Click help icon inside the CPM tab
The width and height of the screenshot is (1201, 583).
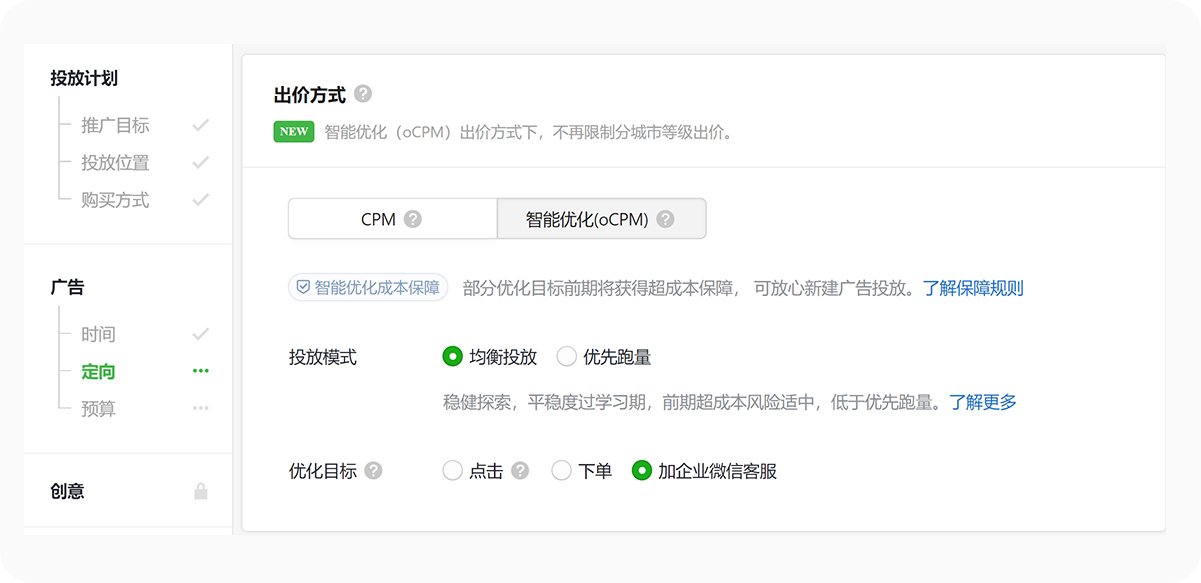click(x=412, y=219)
